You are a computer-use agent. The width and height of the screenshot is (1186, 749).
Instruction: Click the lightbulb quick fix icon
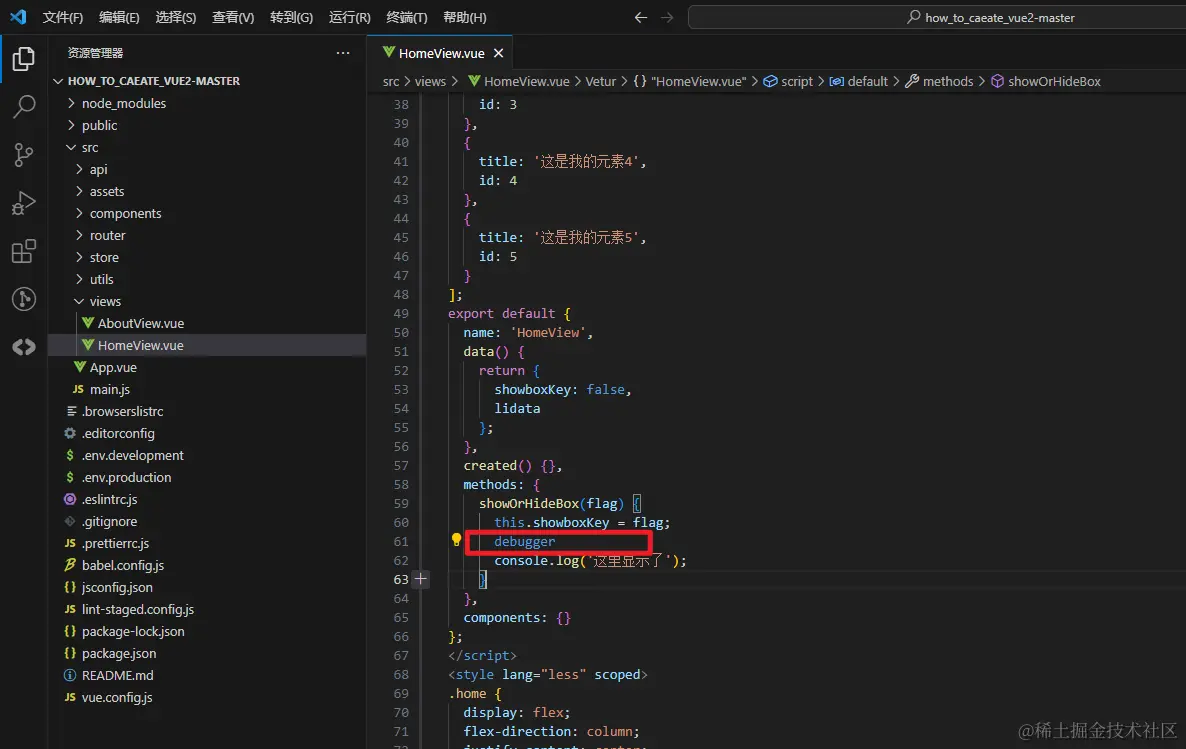pyautogui.click(x=456, y=540)
